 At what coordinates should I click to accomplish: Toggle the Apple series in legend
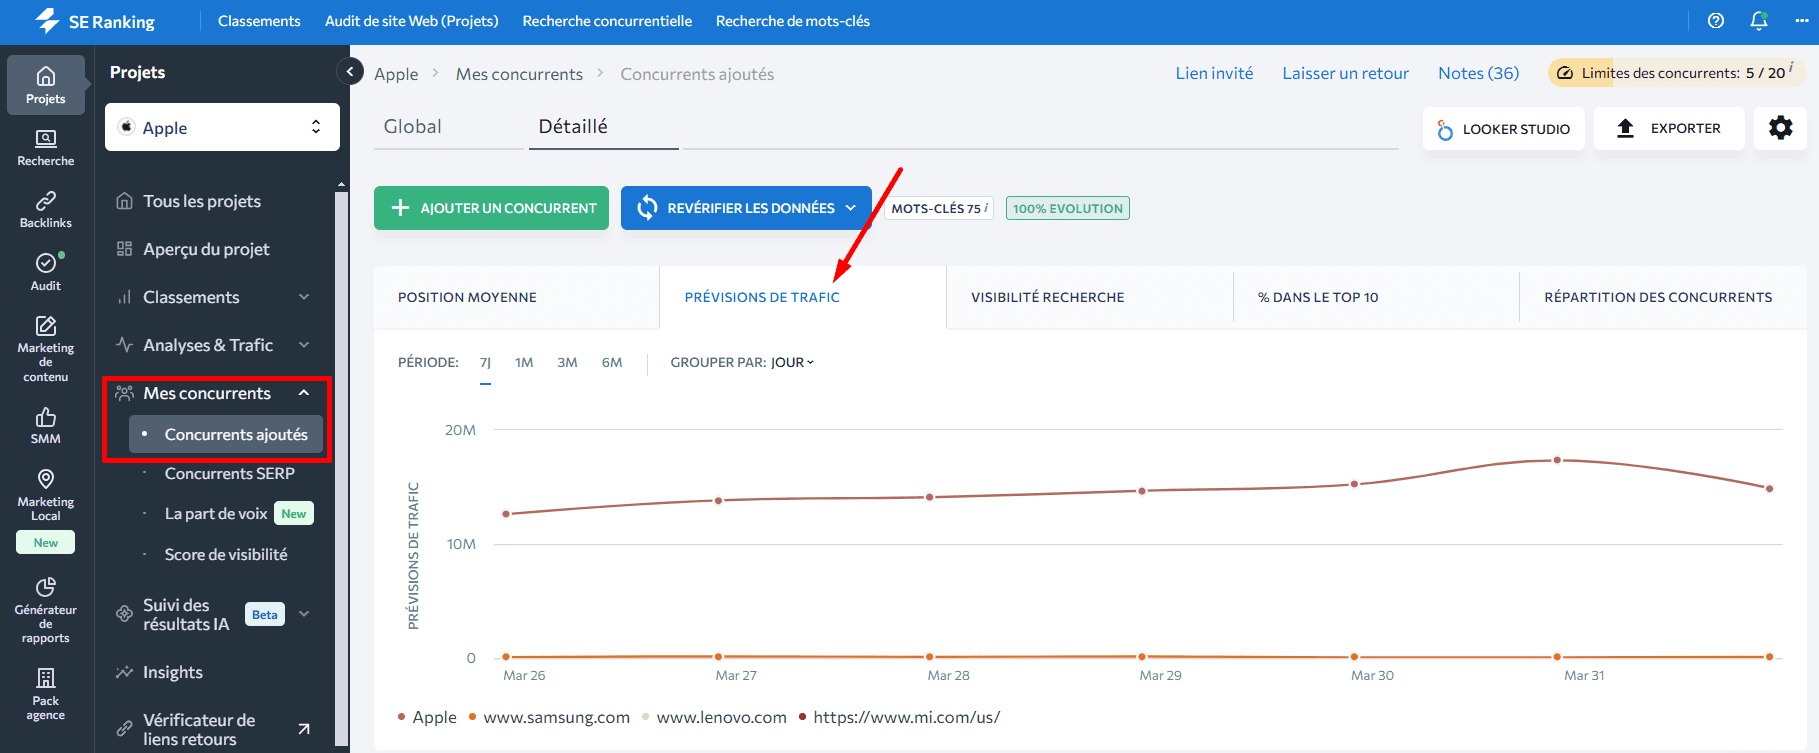tap(427, 717)
